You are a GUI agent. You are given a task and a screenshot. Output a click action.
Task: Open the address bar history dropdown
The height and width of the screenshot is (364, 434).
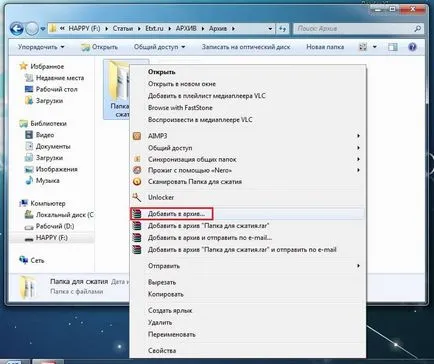[x=270, y=29]
